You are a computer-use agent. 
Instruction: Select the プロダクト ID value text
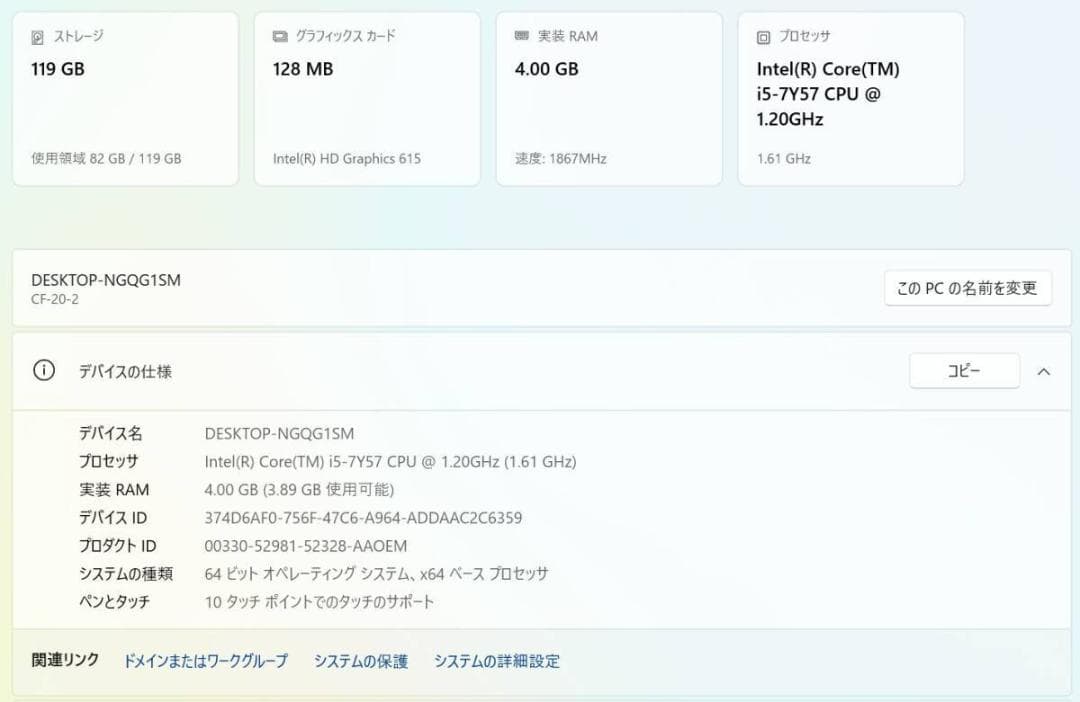coord(306,546)
